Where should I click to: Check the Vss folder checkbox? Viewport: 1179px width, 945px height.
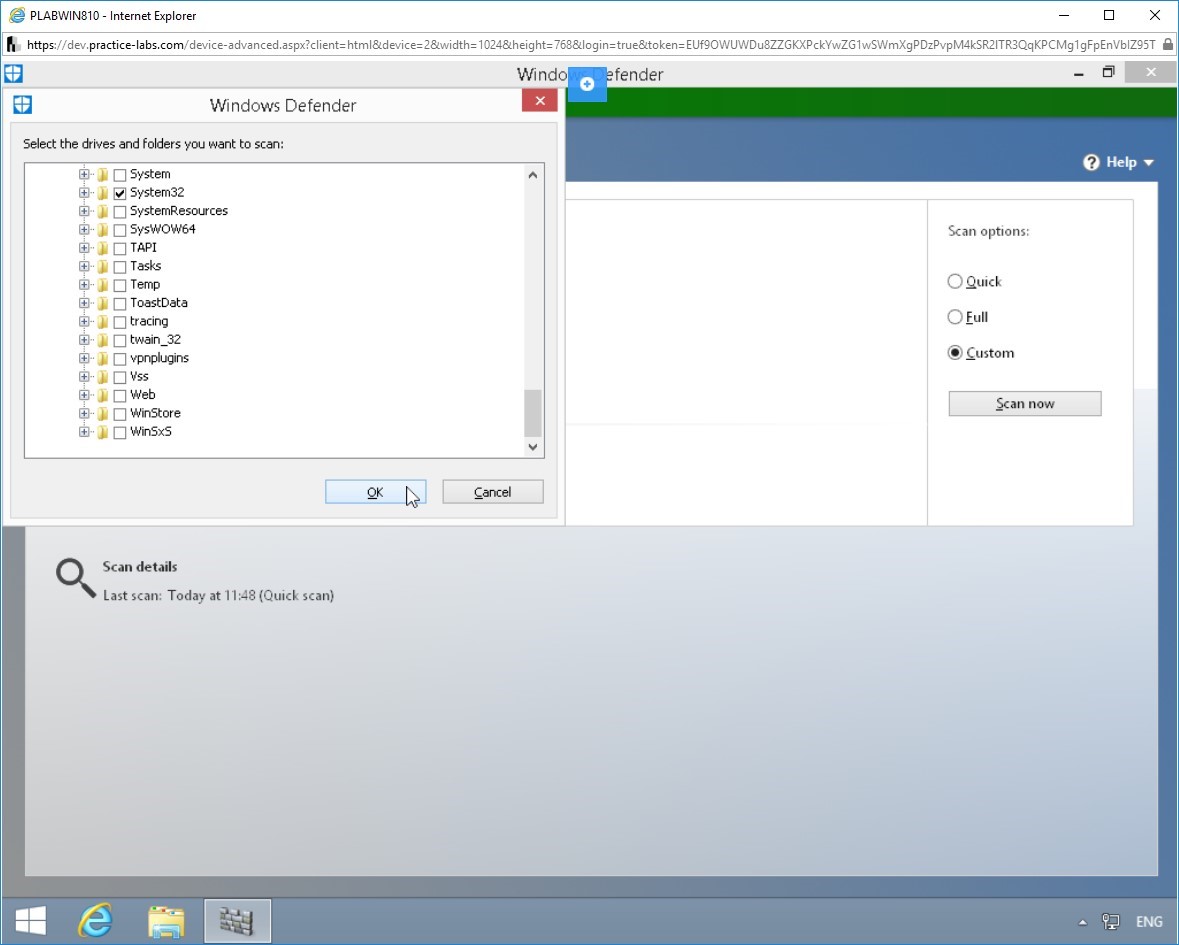tap(120, 377)
